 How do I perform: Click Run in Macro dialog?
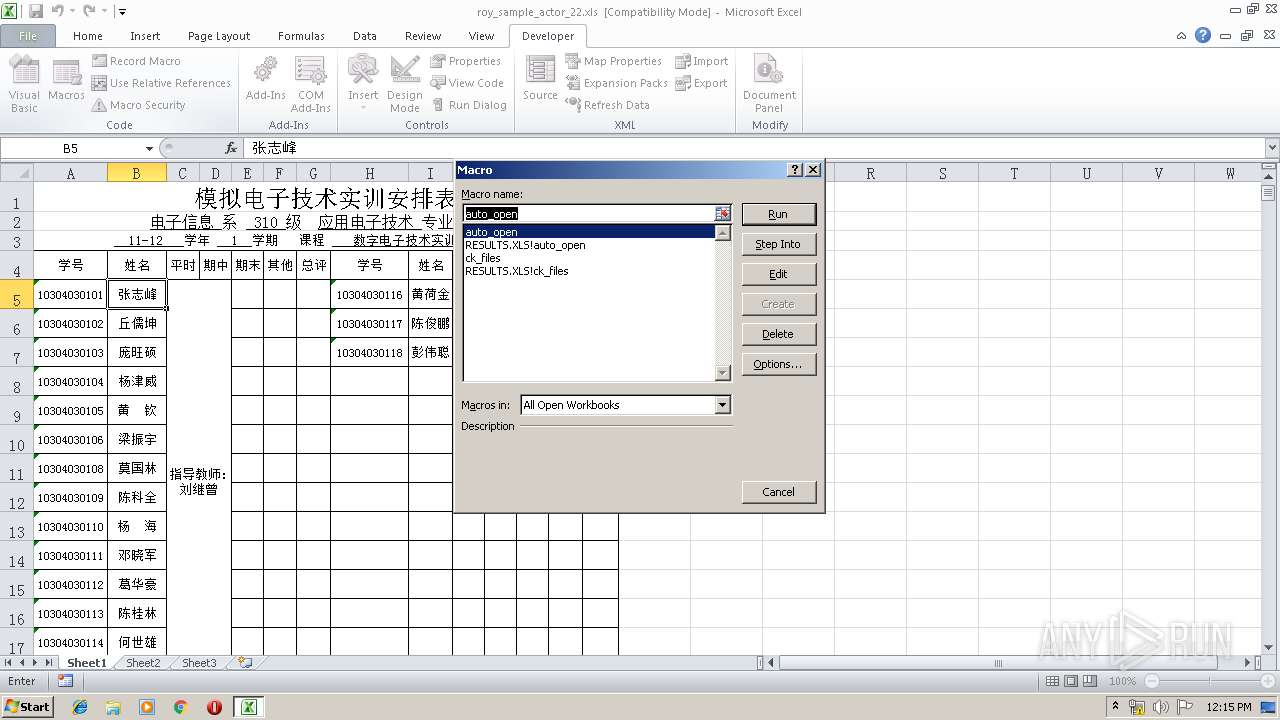coord(778,214)
